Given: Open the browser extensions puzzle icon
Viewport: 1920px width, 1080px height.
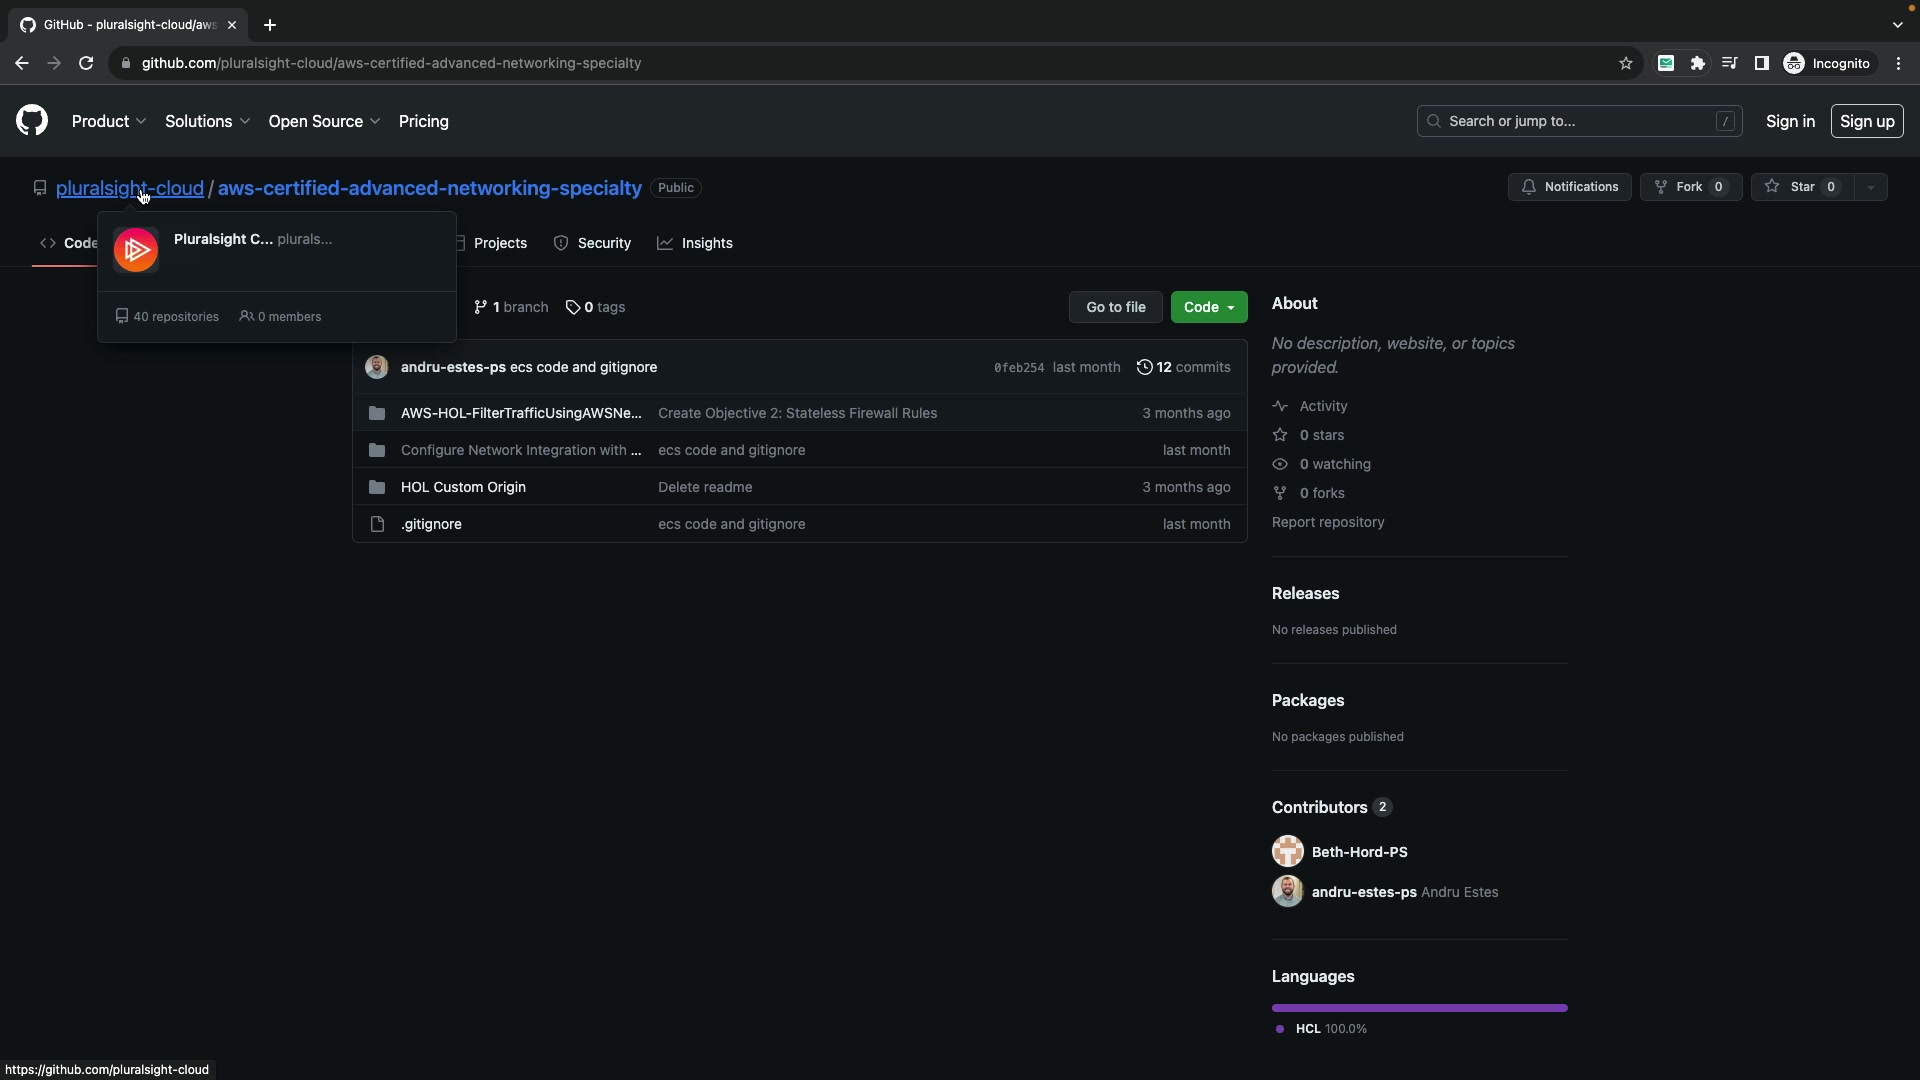Looking at the screenshot, I should pyautogui.click(x=1698, y=63).
